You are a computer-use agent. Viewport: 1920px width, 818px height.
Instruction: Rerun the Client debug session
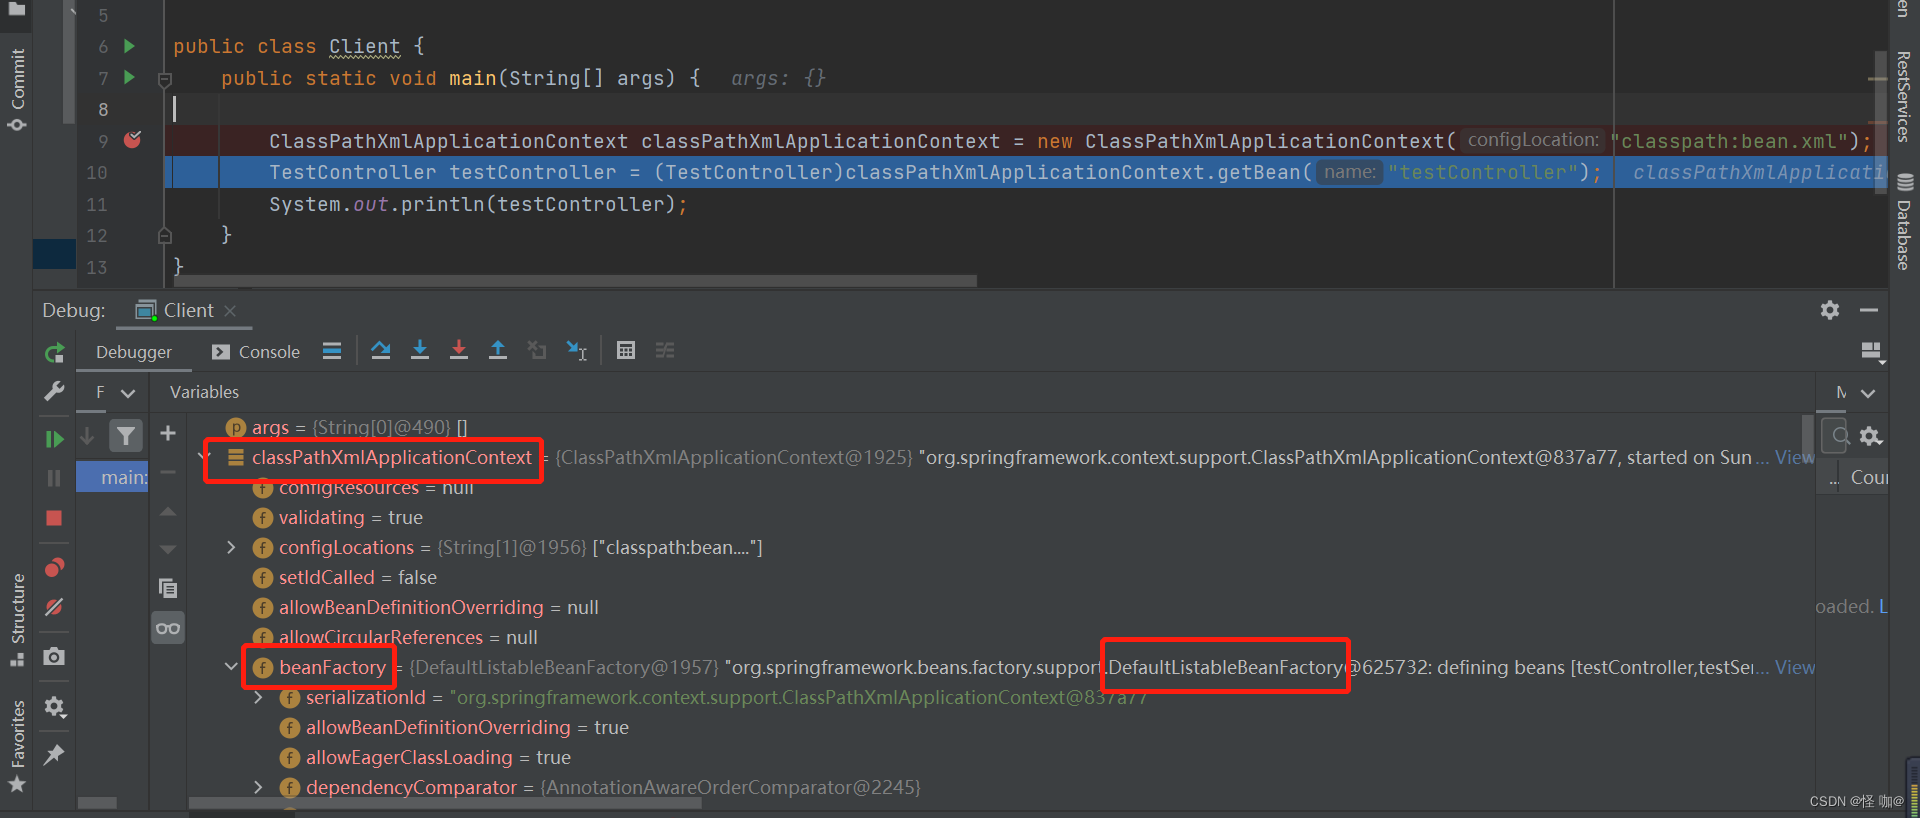point(54,352)
